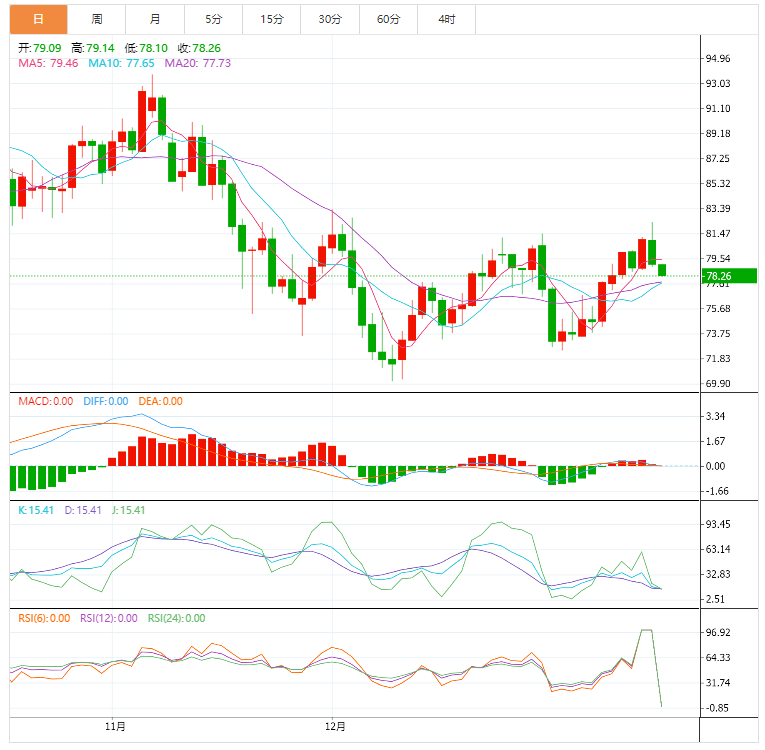Click the MA10: 77.65 indicator label
The width and height of the screenshot is (765, 750).
coord(121,63)
